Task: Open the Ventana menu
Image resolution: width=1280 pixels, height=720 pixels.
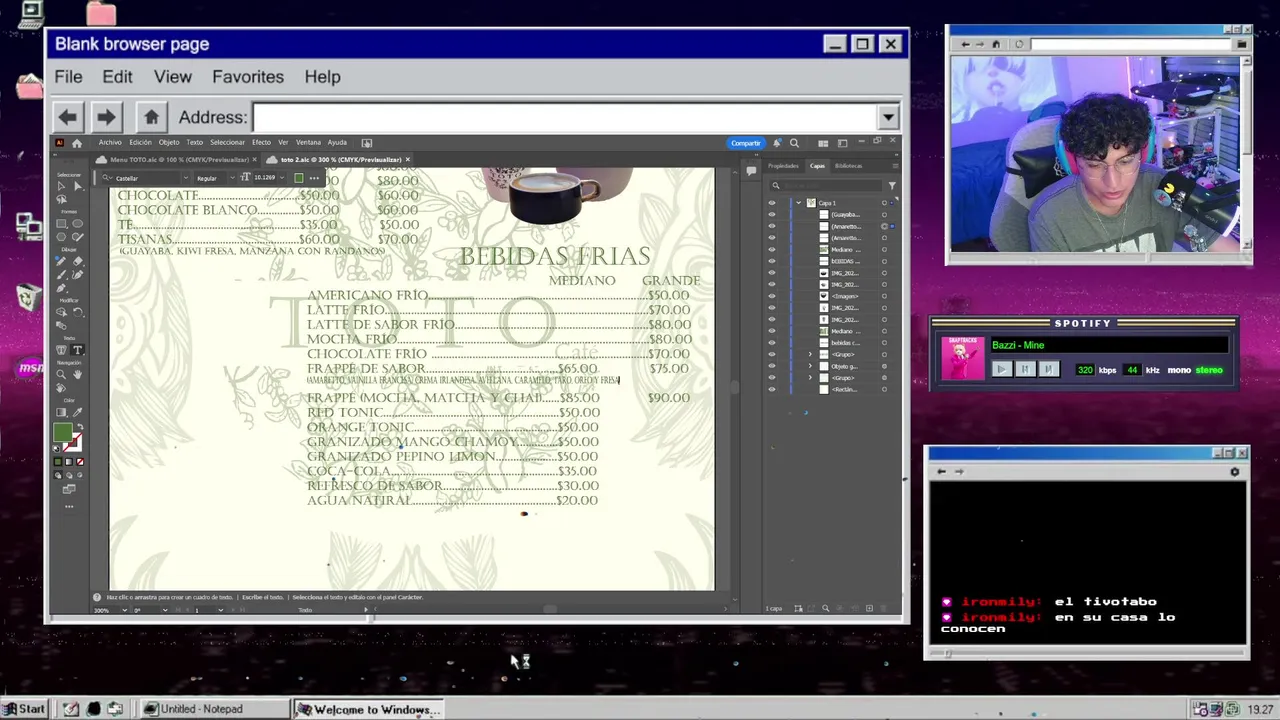Action: coord(308,142)
